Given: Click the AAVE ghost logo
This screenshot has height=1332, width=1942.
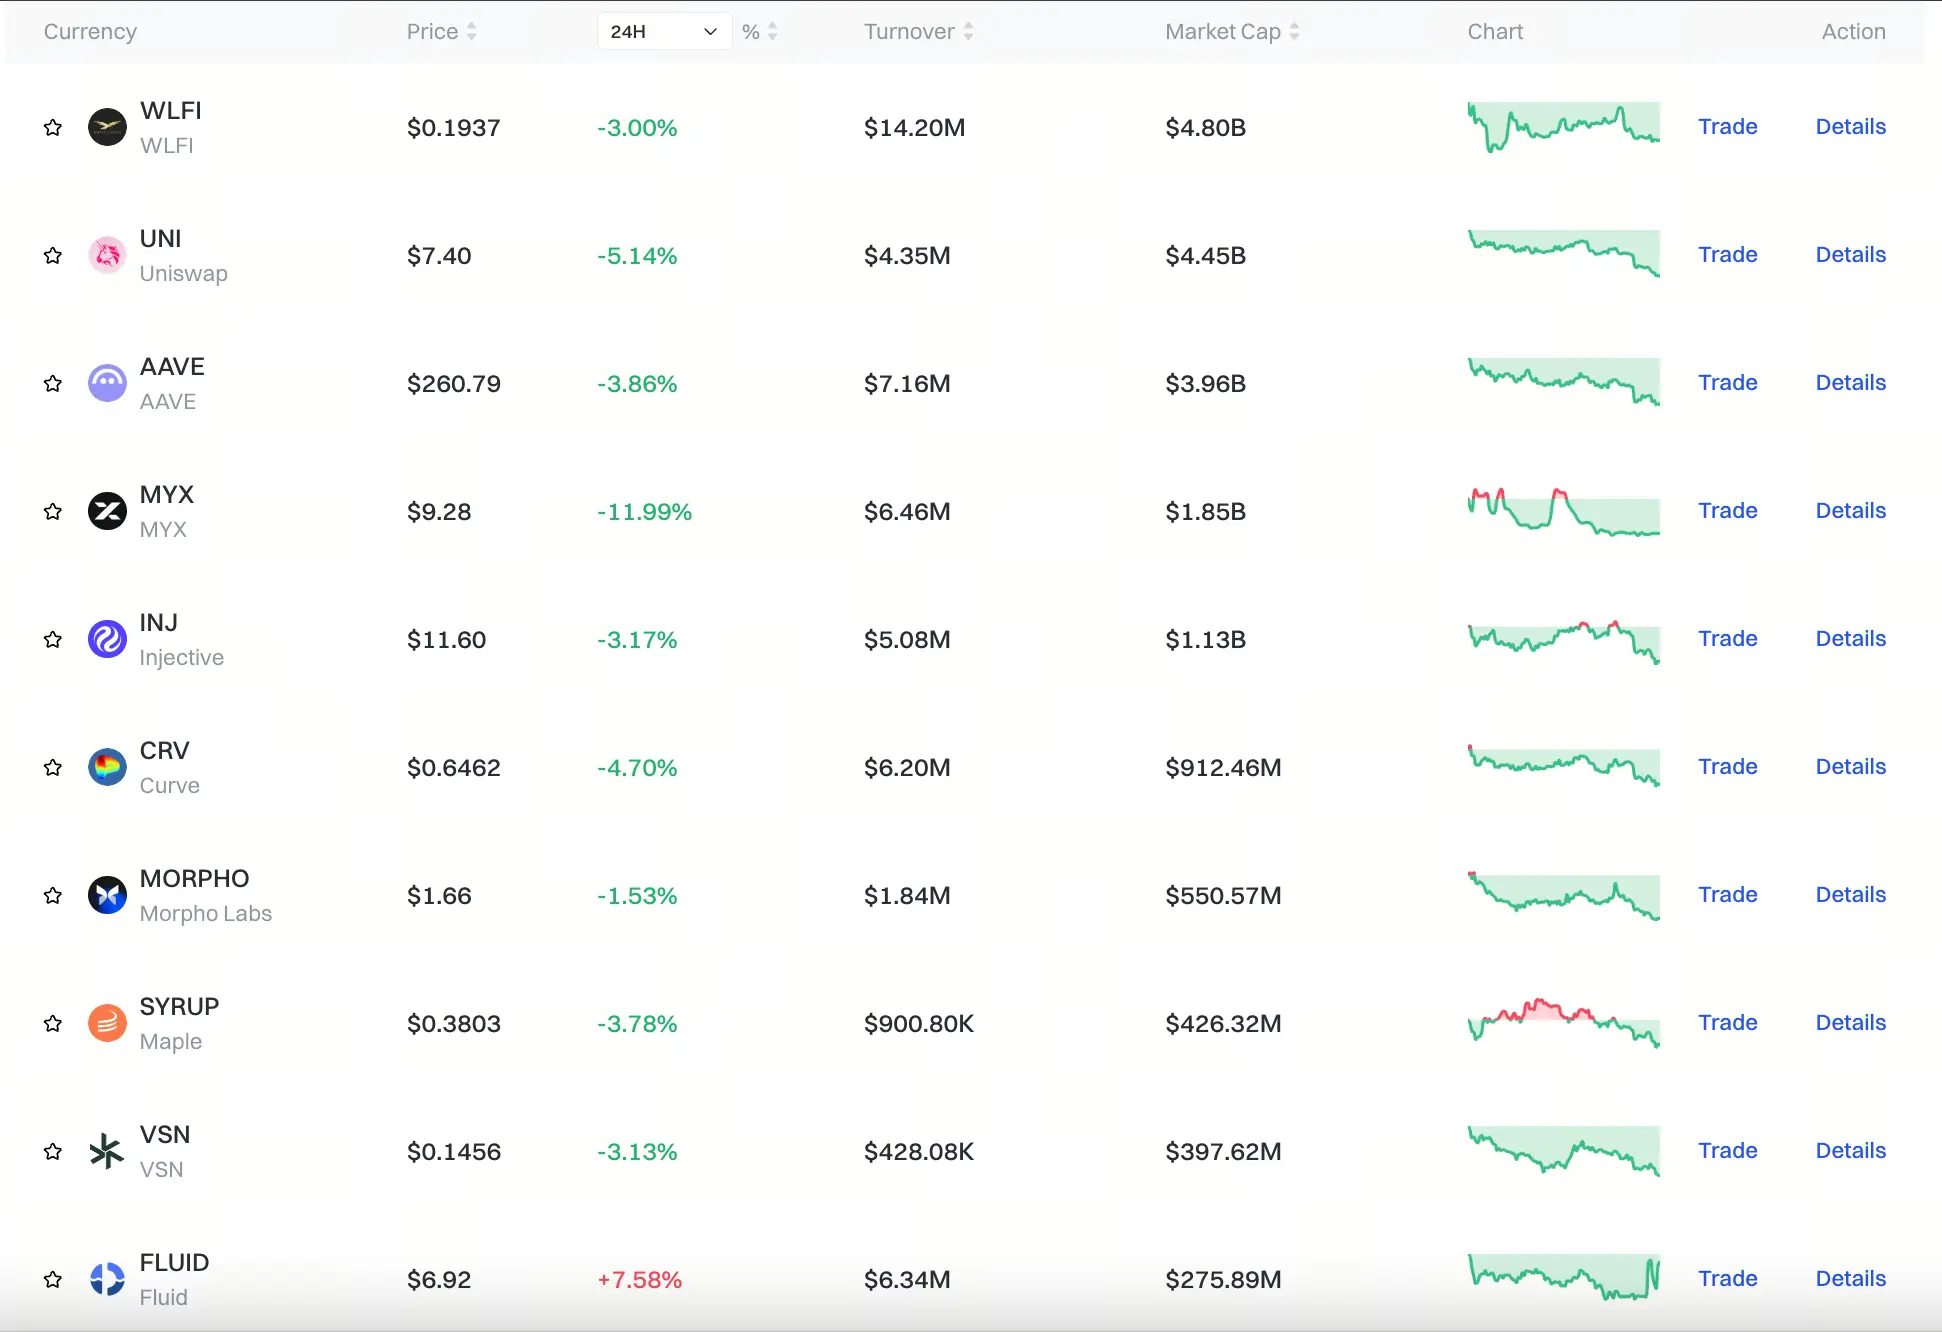Looking at the screenshot, I should (107, 383).
